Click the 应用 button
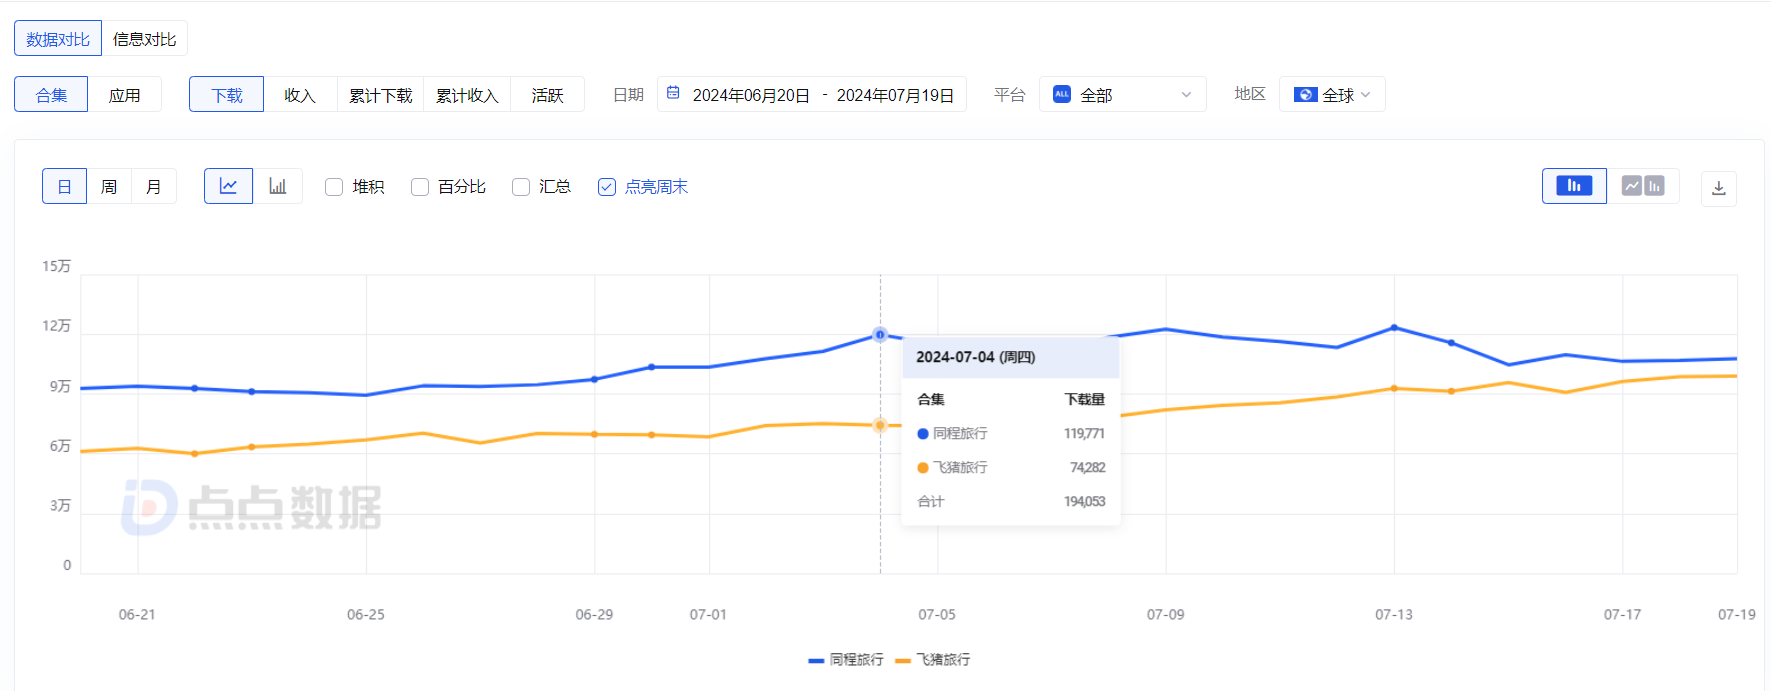This screenshot has height=691, width=1771. click(x=124, y=95)
